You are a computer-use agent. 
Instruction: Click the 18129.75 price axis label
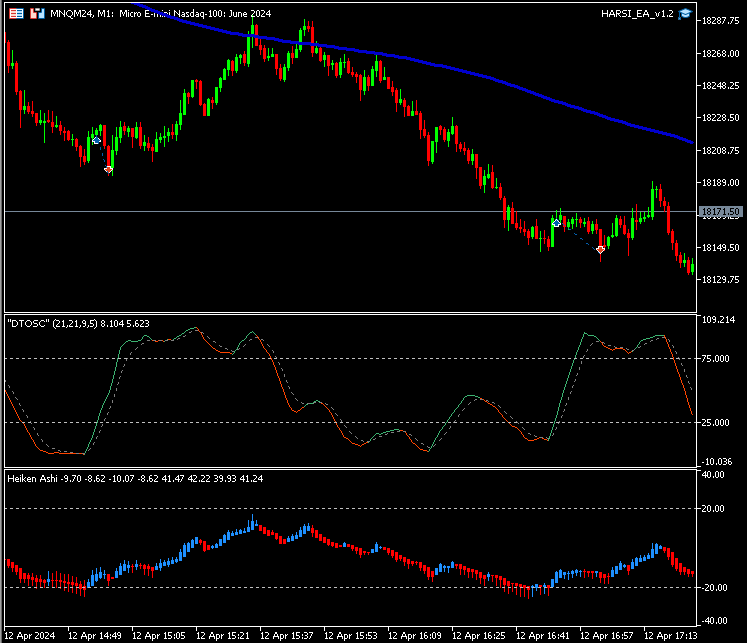click(721, 280)
